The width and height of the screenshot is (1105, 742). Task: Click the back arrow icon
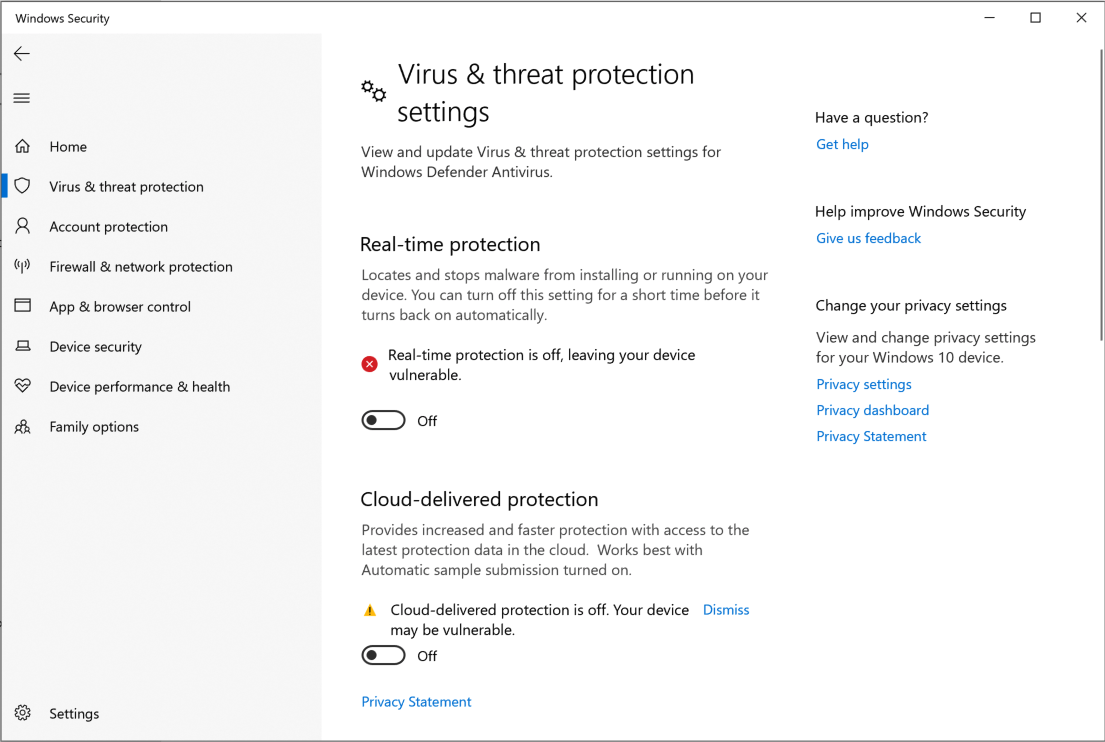[x=22, y=54]
